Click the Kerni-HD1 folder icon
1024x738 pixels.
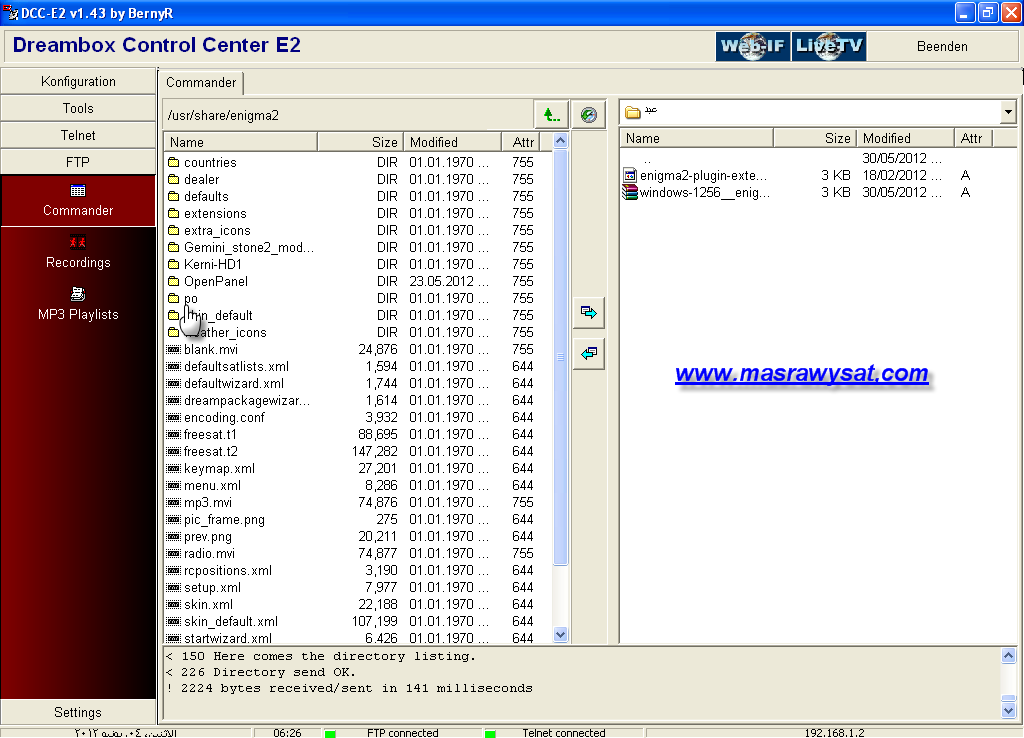[x=173, y=264]
